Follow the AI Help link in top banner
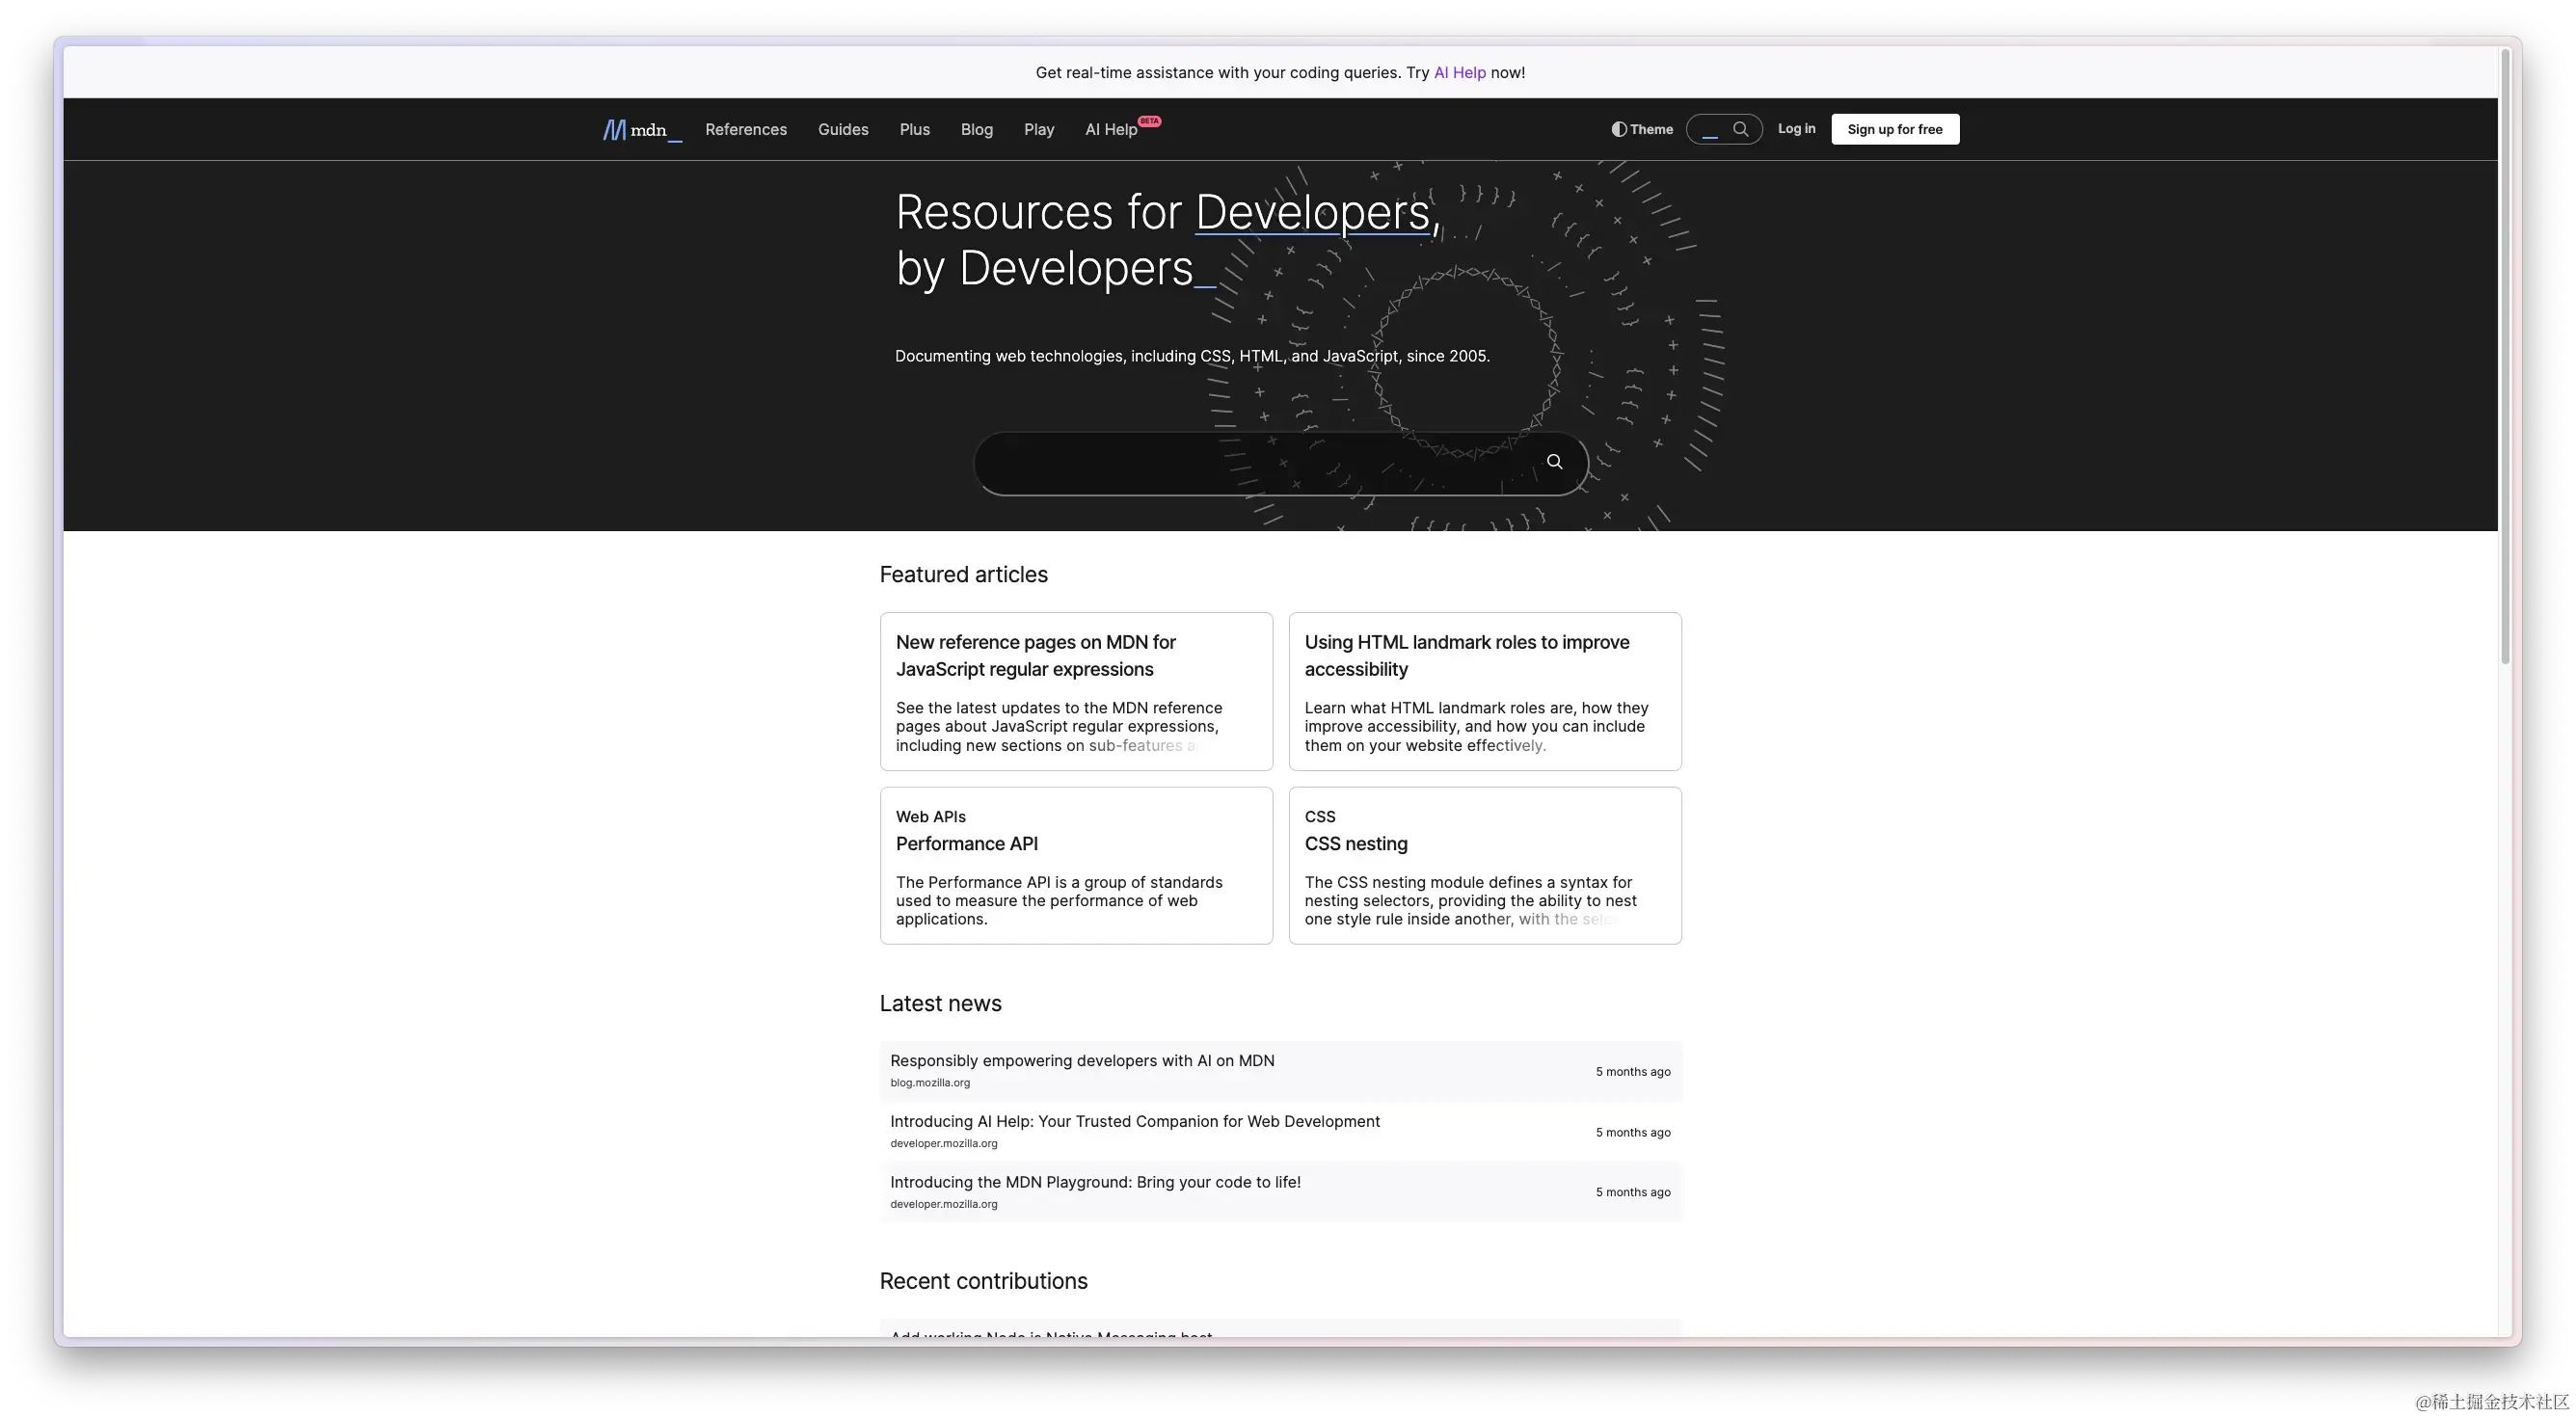The image size is (2576, 1418). [x=1459, y=73]
